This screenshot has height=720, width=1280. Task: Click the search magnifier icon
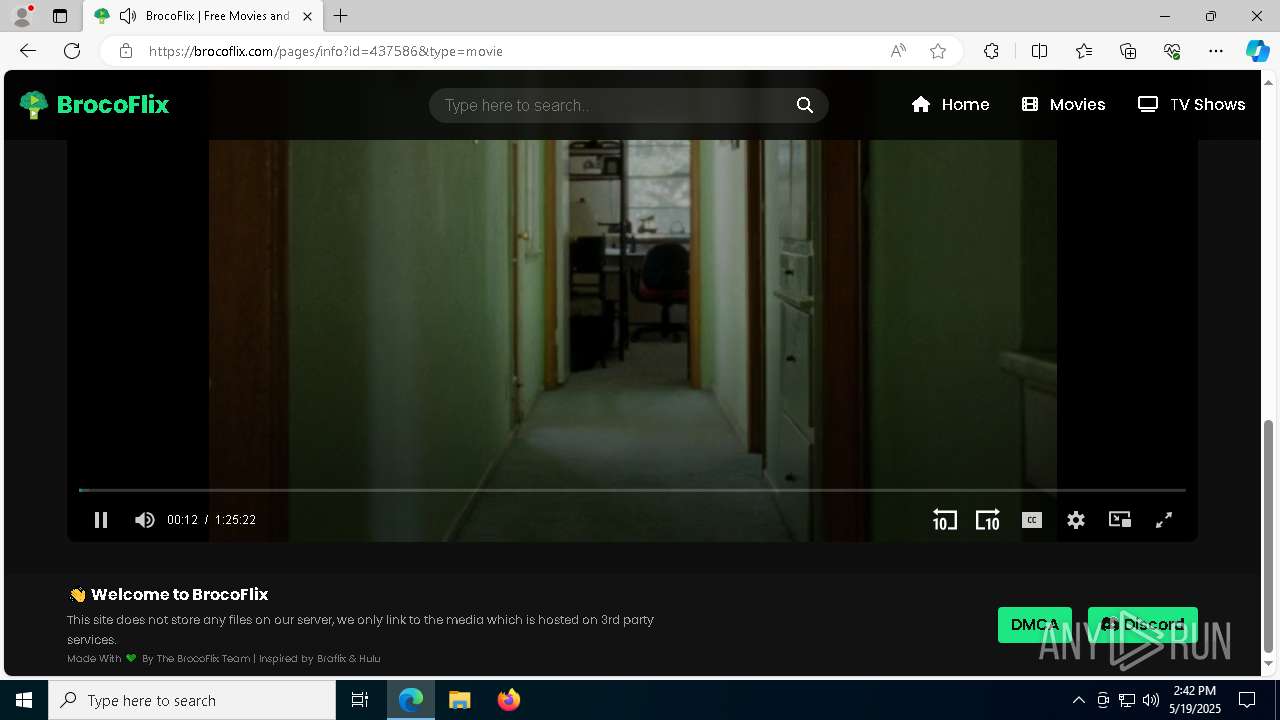click(x=805, y=105)
